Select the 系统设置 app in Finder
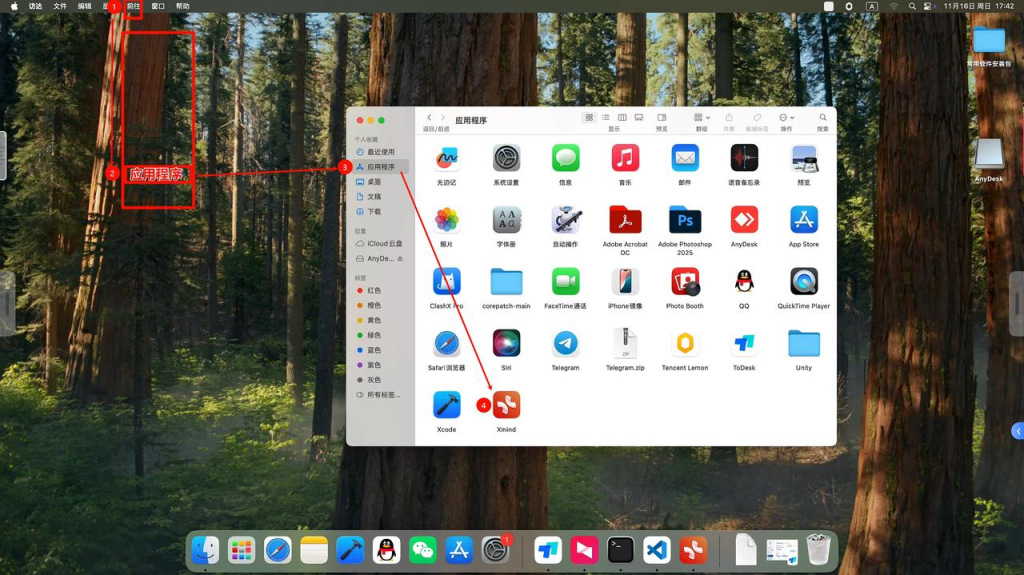This screenshot has width=1024, height=575. tap(506, 158)
